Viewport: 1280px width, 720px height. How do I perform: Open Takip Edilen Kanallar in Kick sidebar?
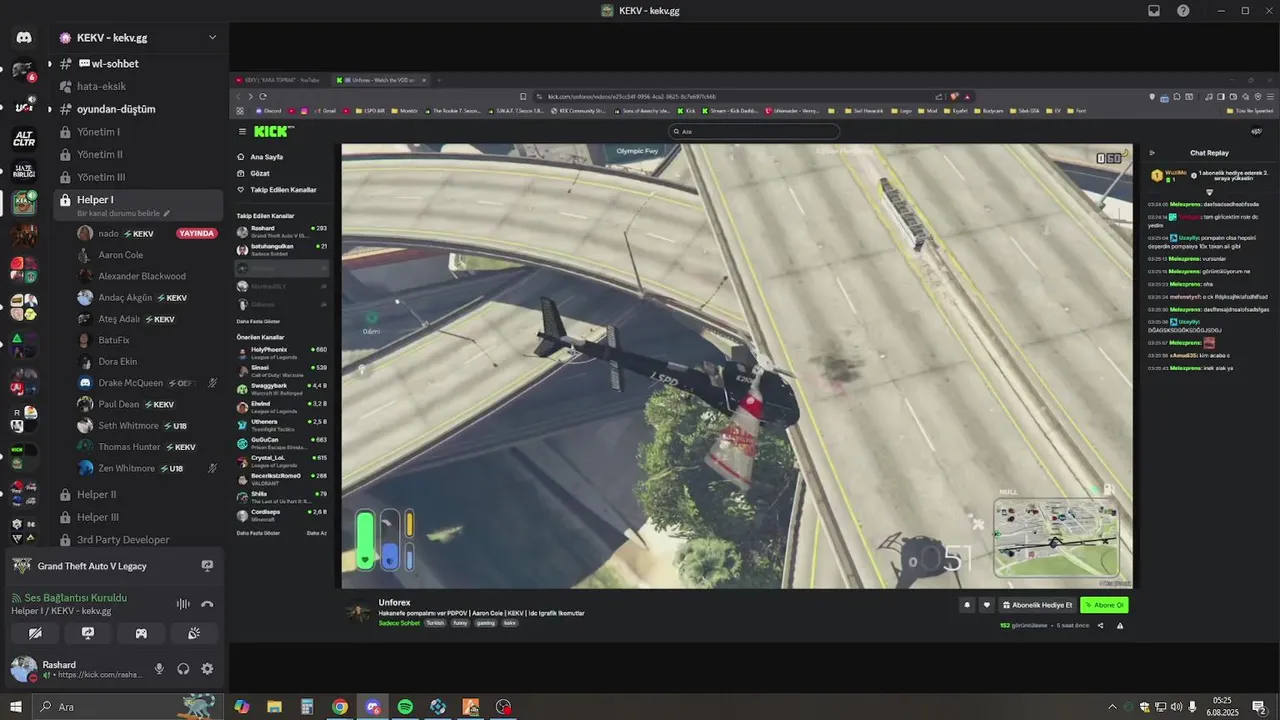click(277, 189)
